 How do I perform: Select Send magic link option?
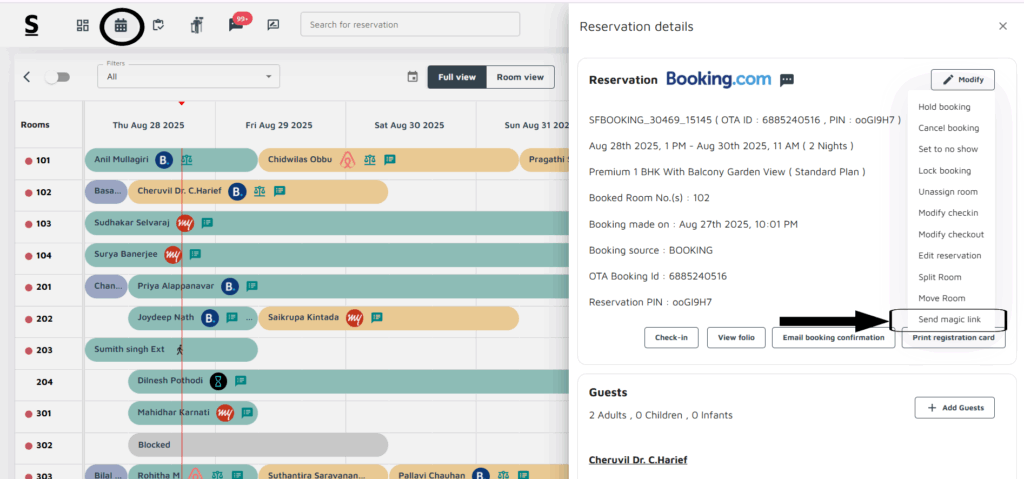coord(949,320)
